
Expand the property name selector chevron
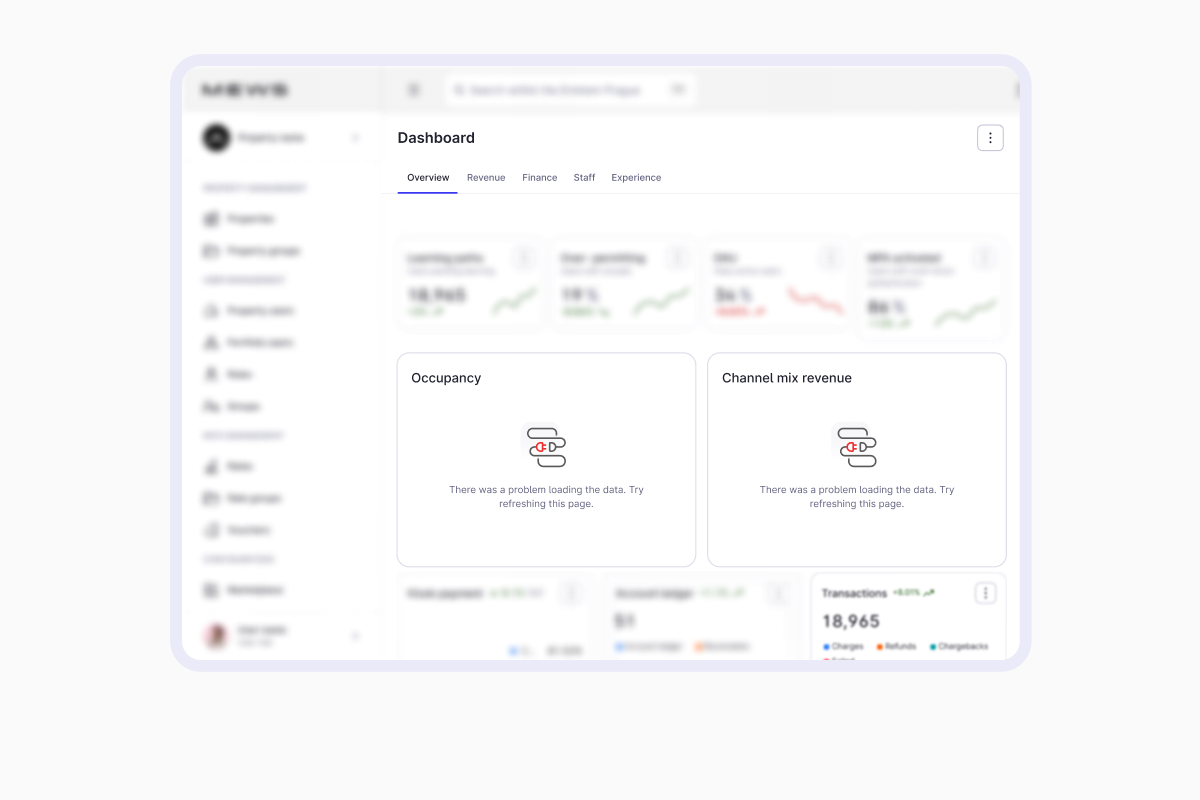click(x=355, y=138)
